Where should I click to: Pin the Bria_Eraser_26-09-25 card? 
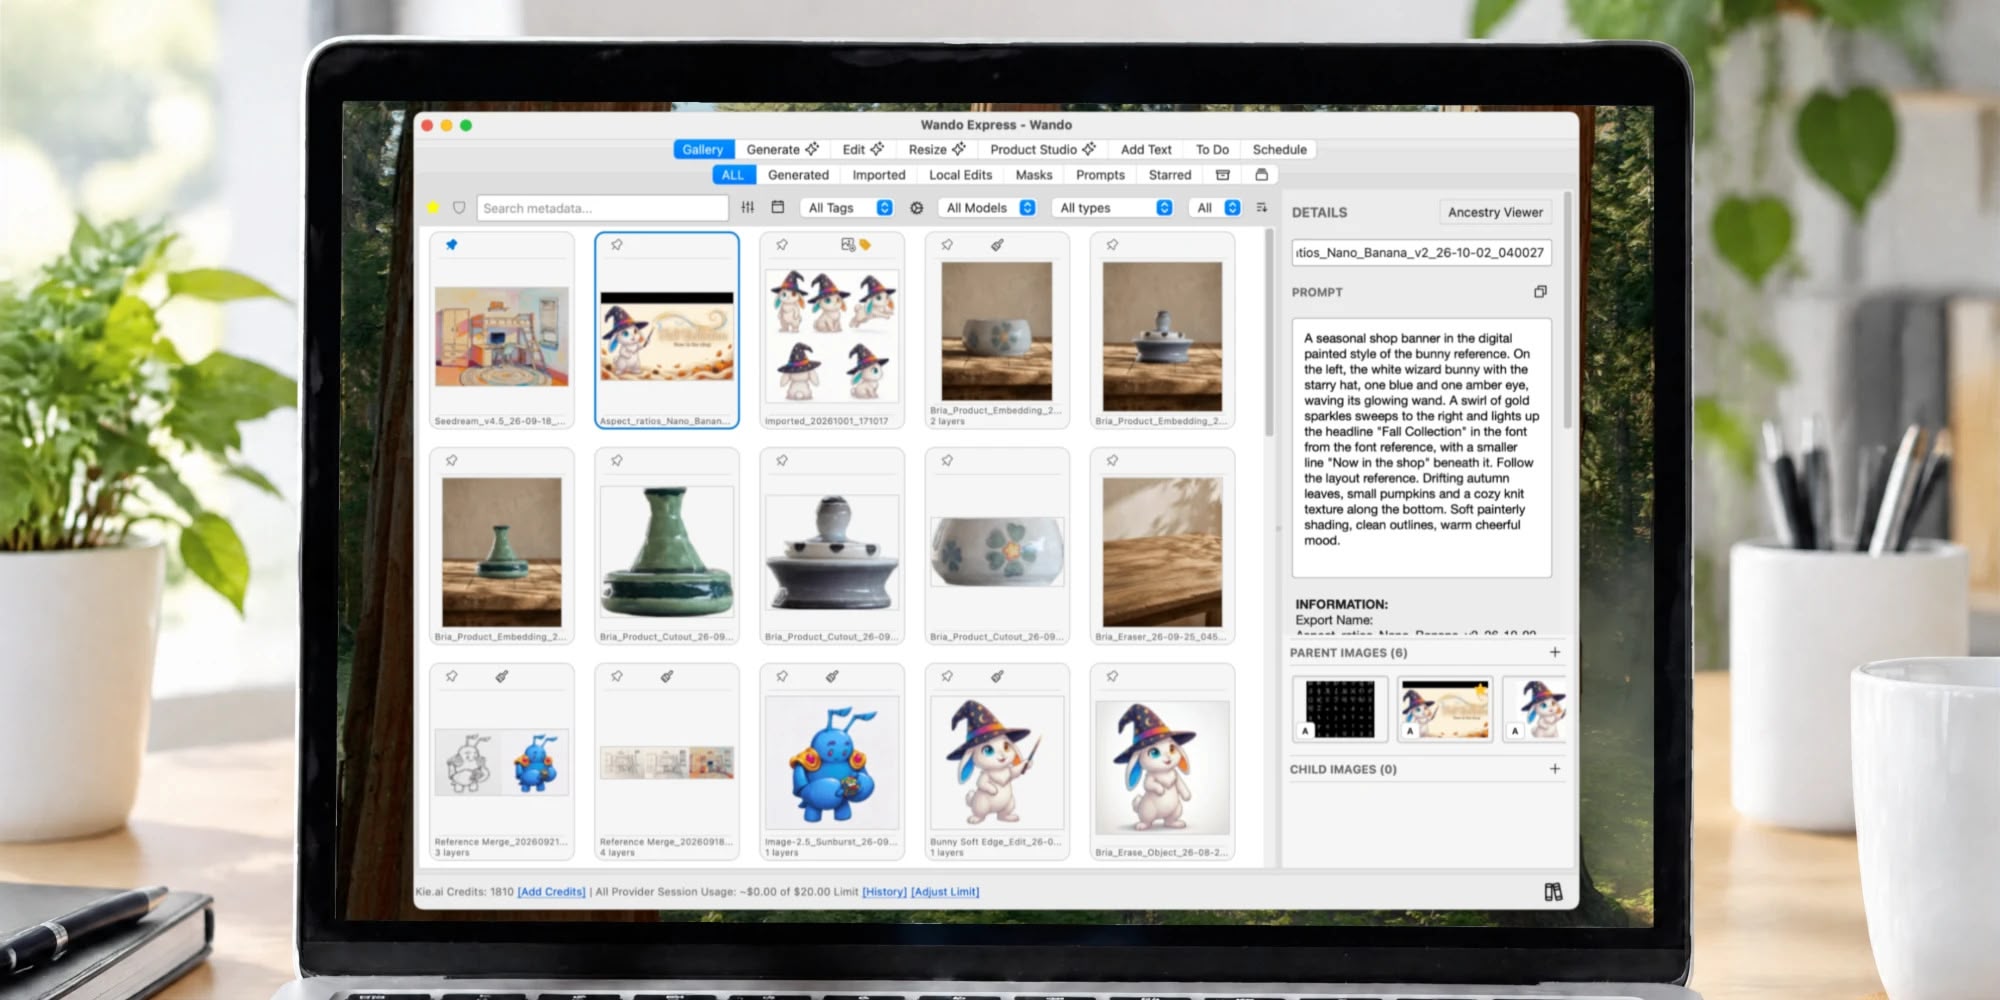pos(1112,461)
